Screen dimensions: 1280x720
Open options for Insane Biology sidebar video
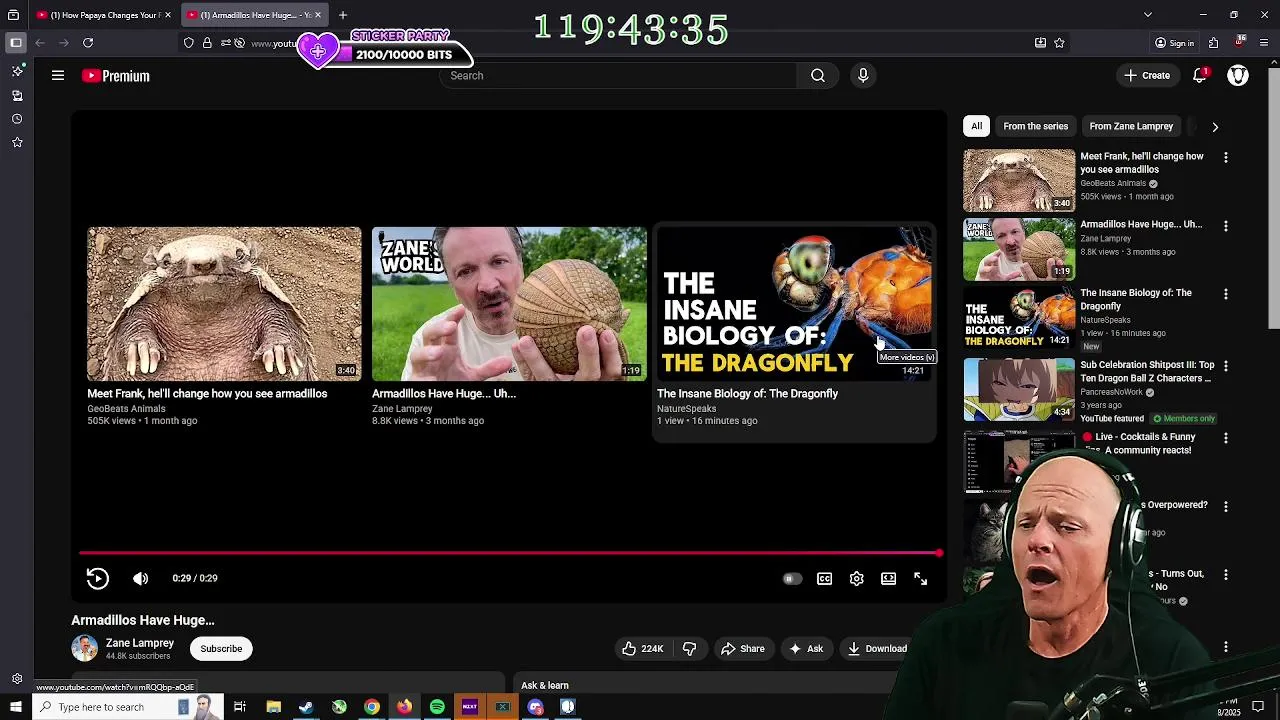click(x=1226, y=294)
